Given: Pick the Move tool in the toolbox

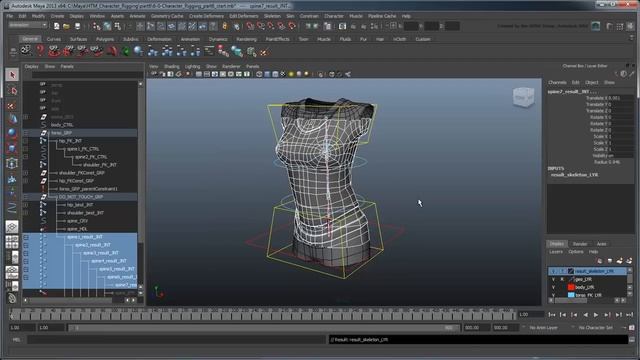Looking at the screenshot, I should coord(12,119).
